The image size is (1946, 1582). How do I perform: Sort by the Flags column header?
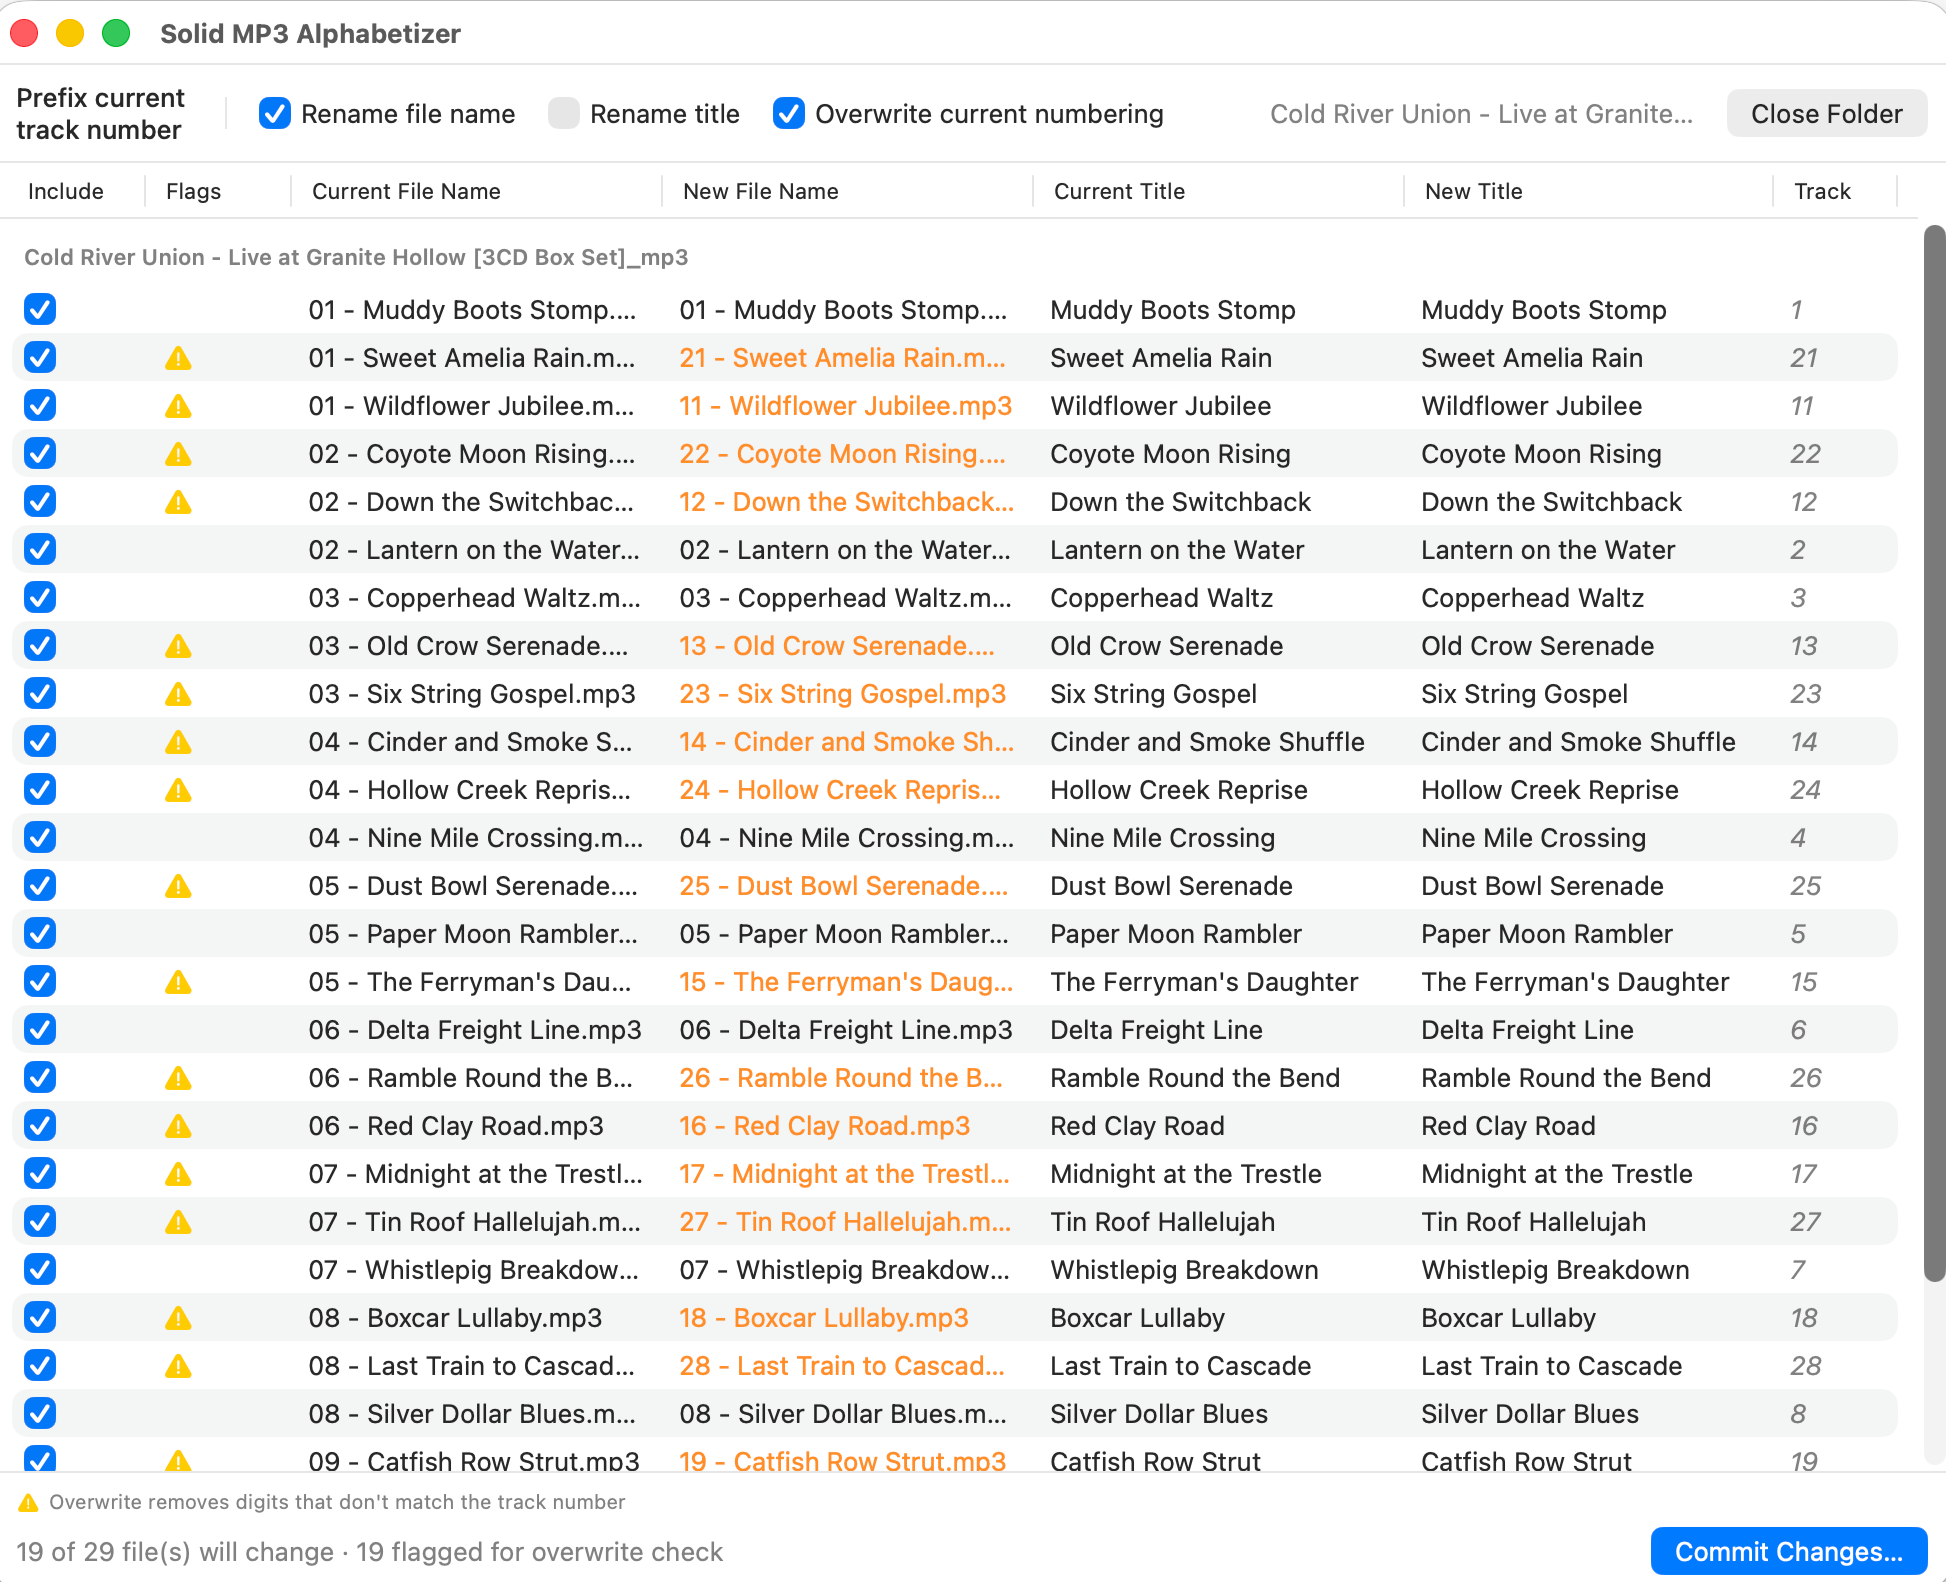pyautogui.click(x=194, y=191)
